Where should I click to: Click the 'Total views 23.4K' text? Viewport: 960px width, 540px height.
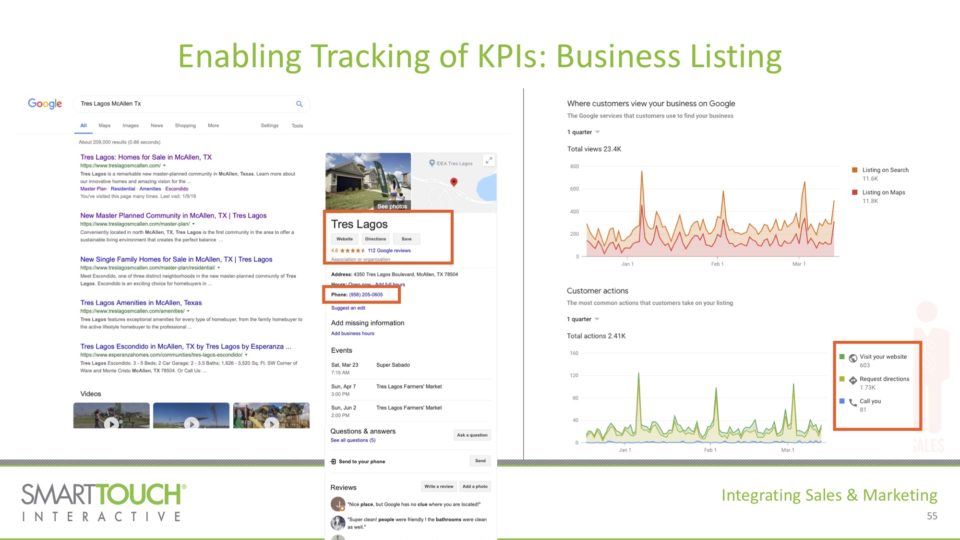pos(594,149)
